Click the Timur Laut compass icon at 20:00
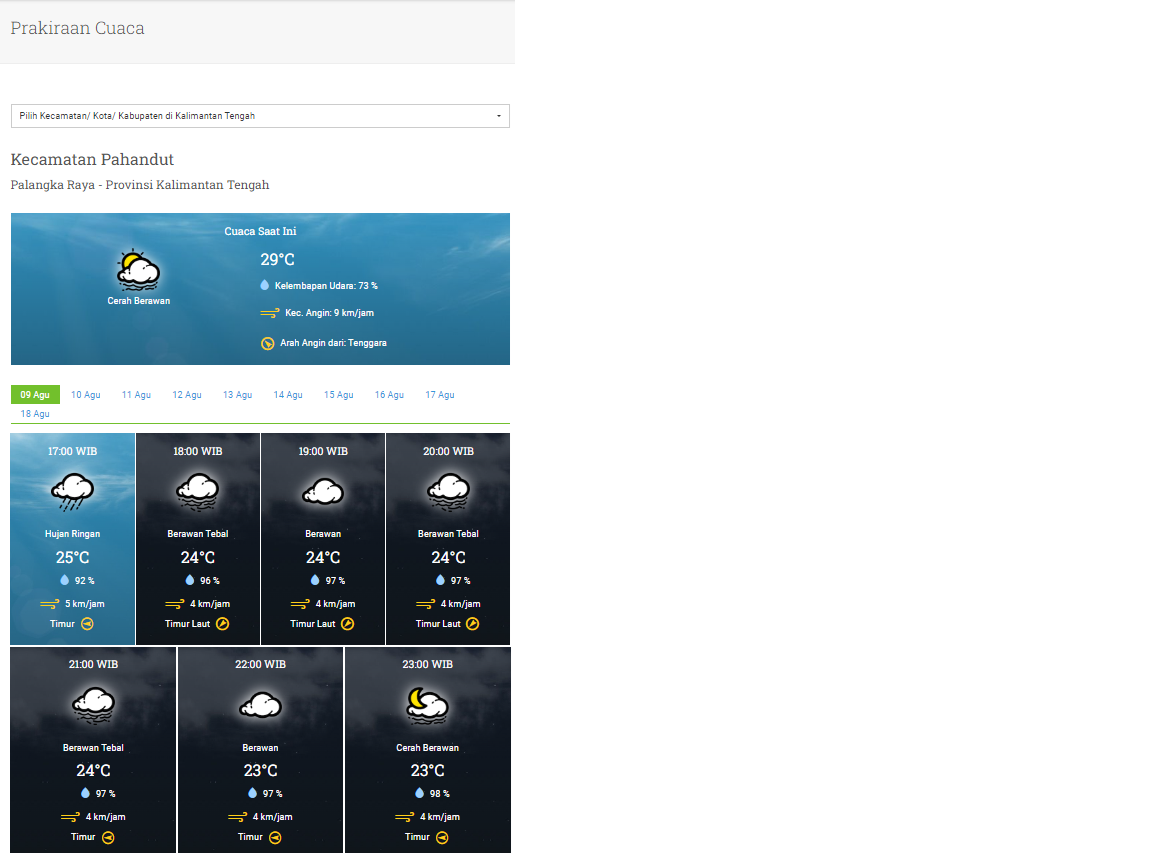The image size is (1152, 853). (472, 624)
